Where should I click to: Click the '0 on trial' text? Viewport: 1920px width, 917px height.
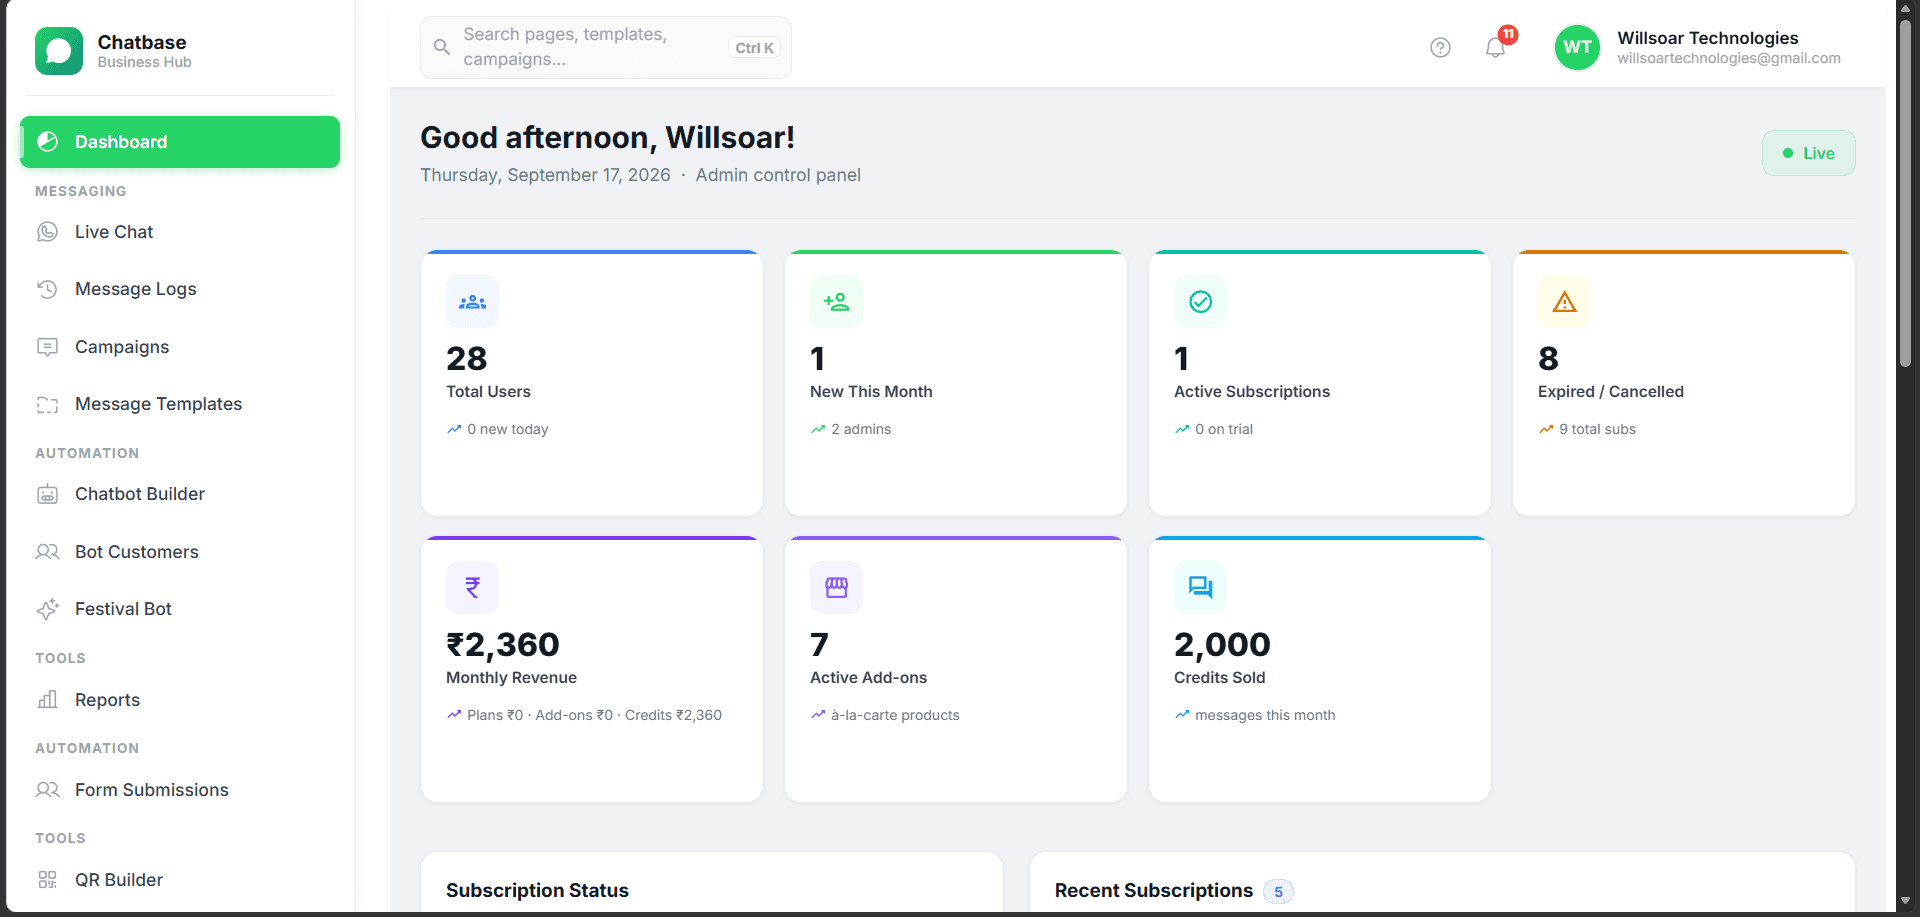(1224, 429)
